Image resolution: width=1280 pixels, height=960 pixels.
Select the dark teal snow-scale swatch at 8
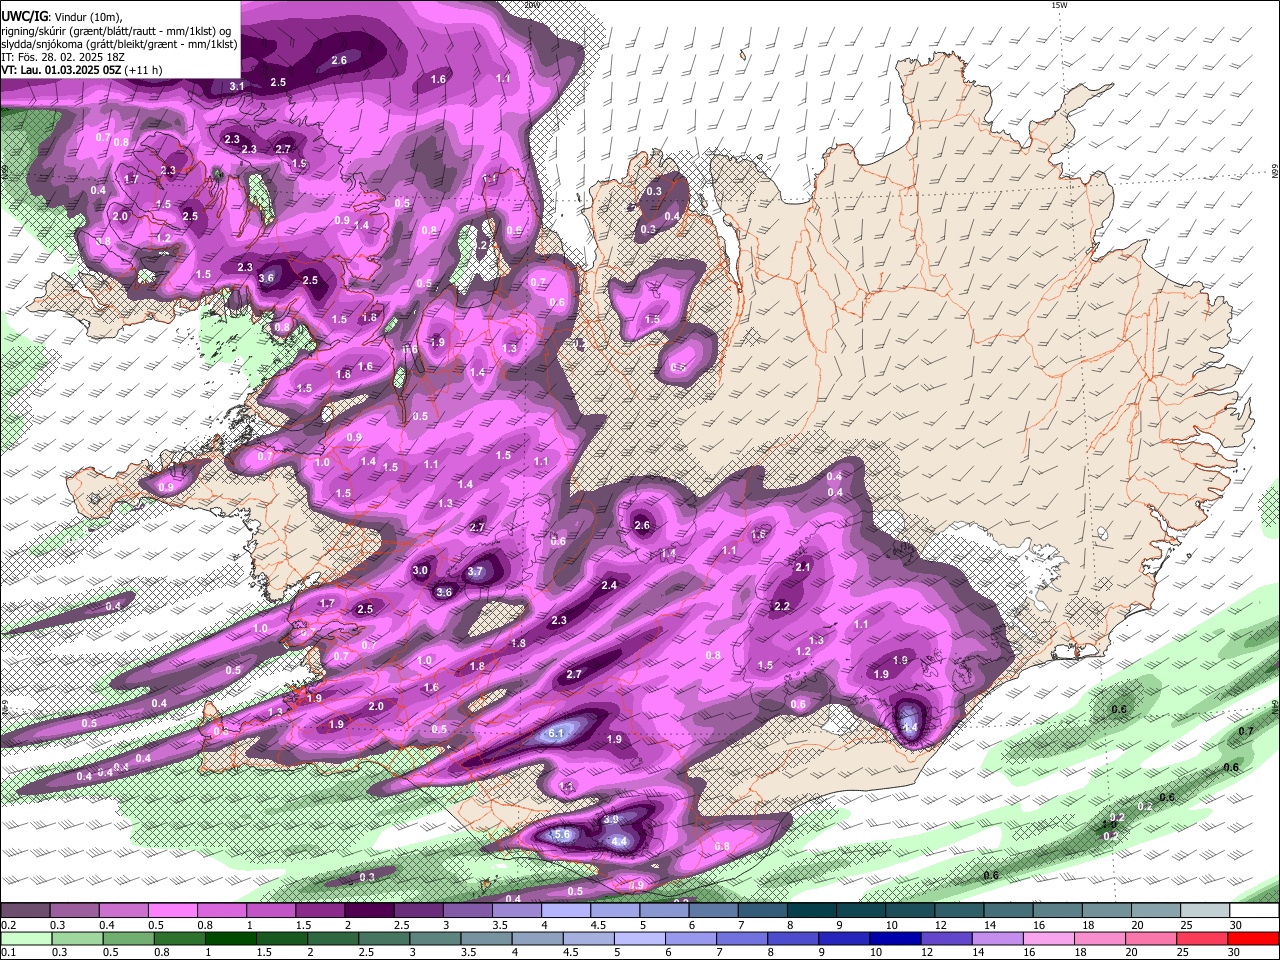click(x=812, y=911)
